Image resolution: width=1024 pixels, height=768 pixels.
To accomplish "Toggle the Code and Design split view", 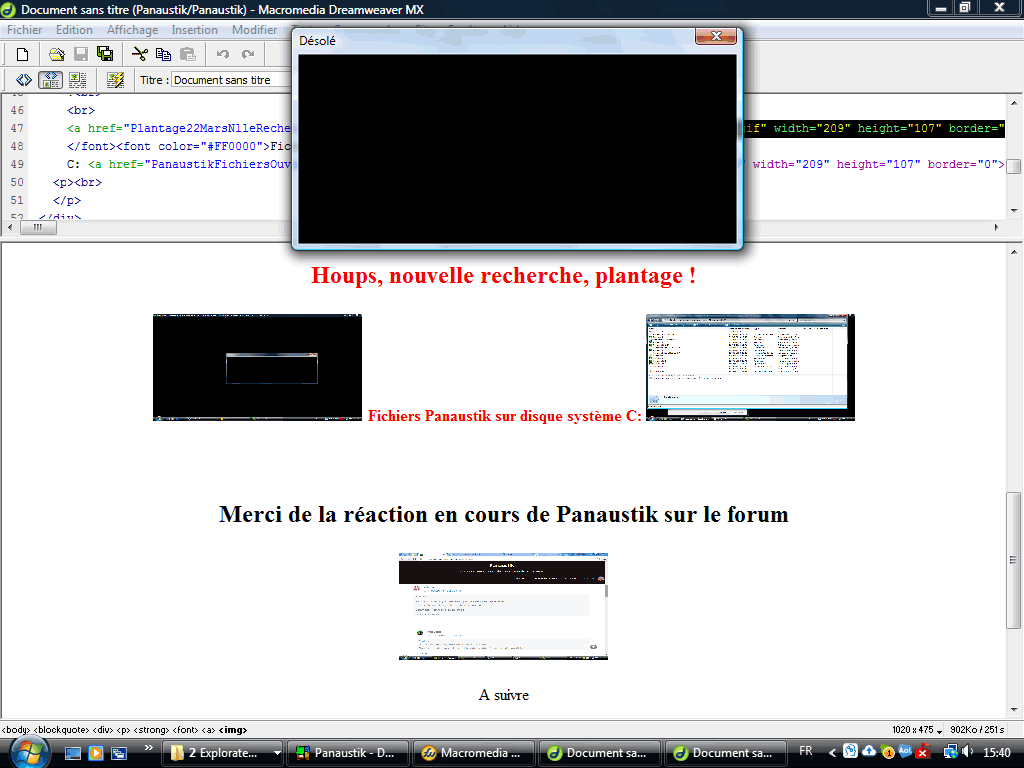I will [50, 80].
